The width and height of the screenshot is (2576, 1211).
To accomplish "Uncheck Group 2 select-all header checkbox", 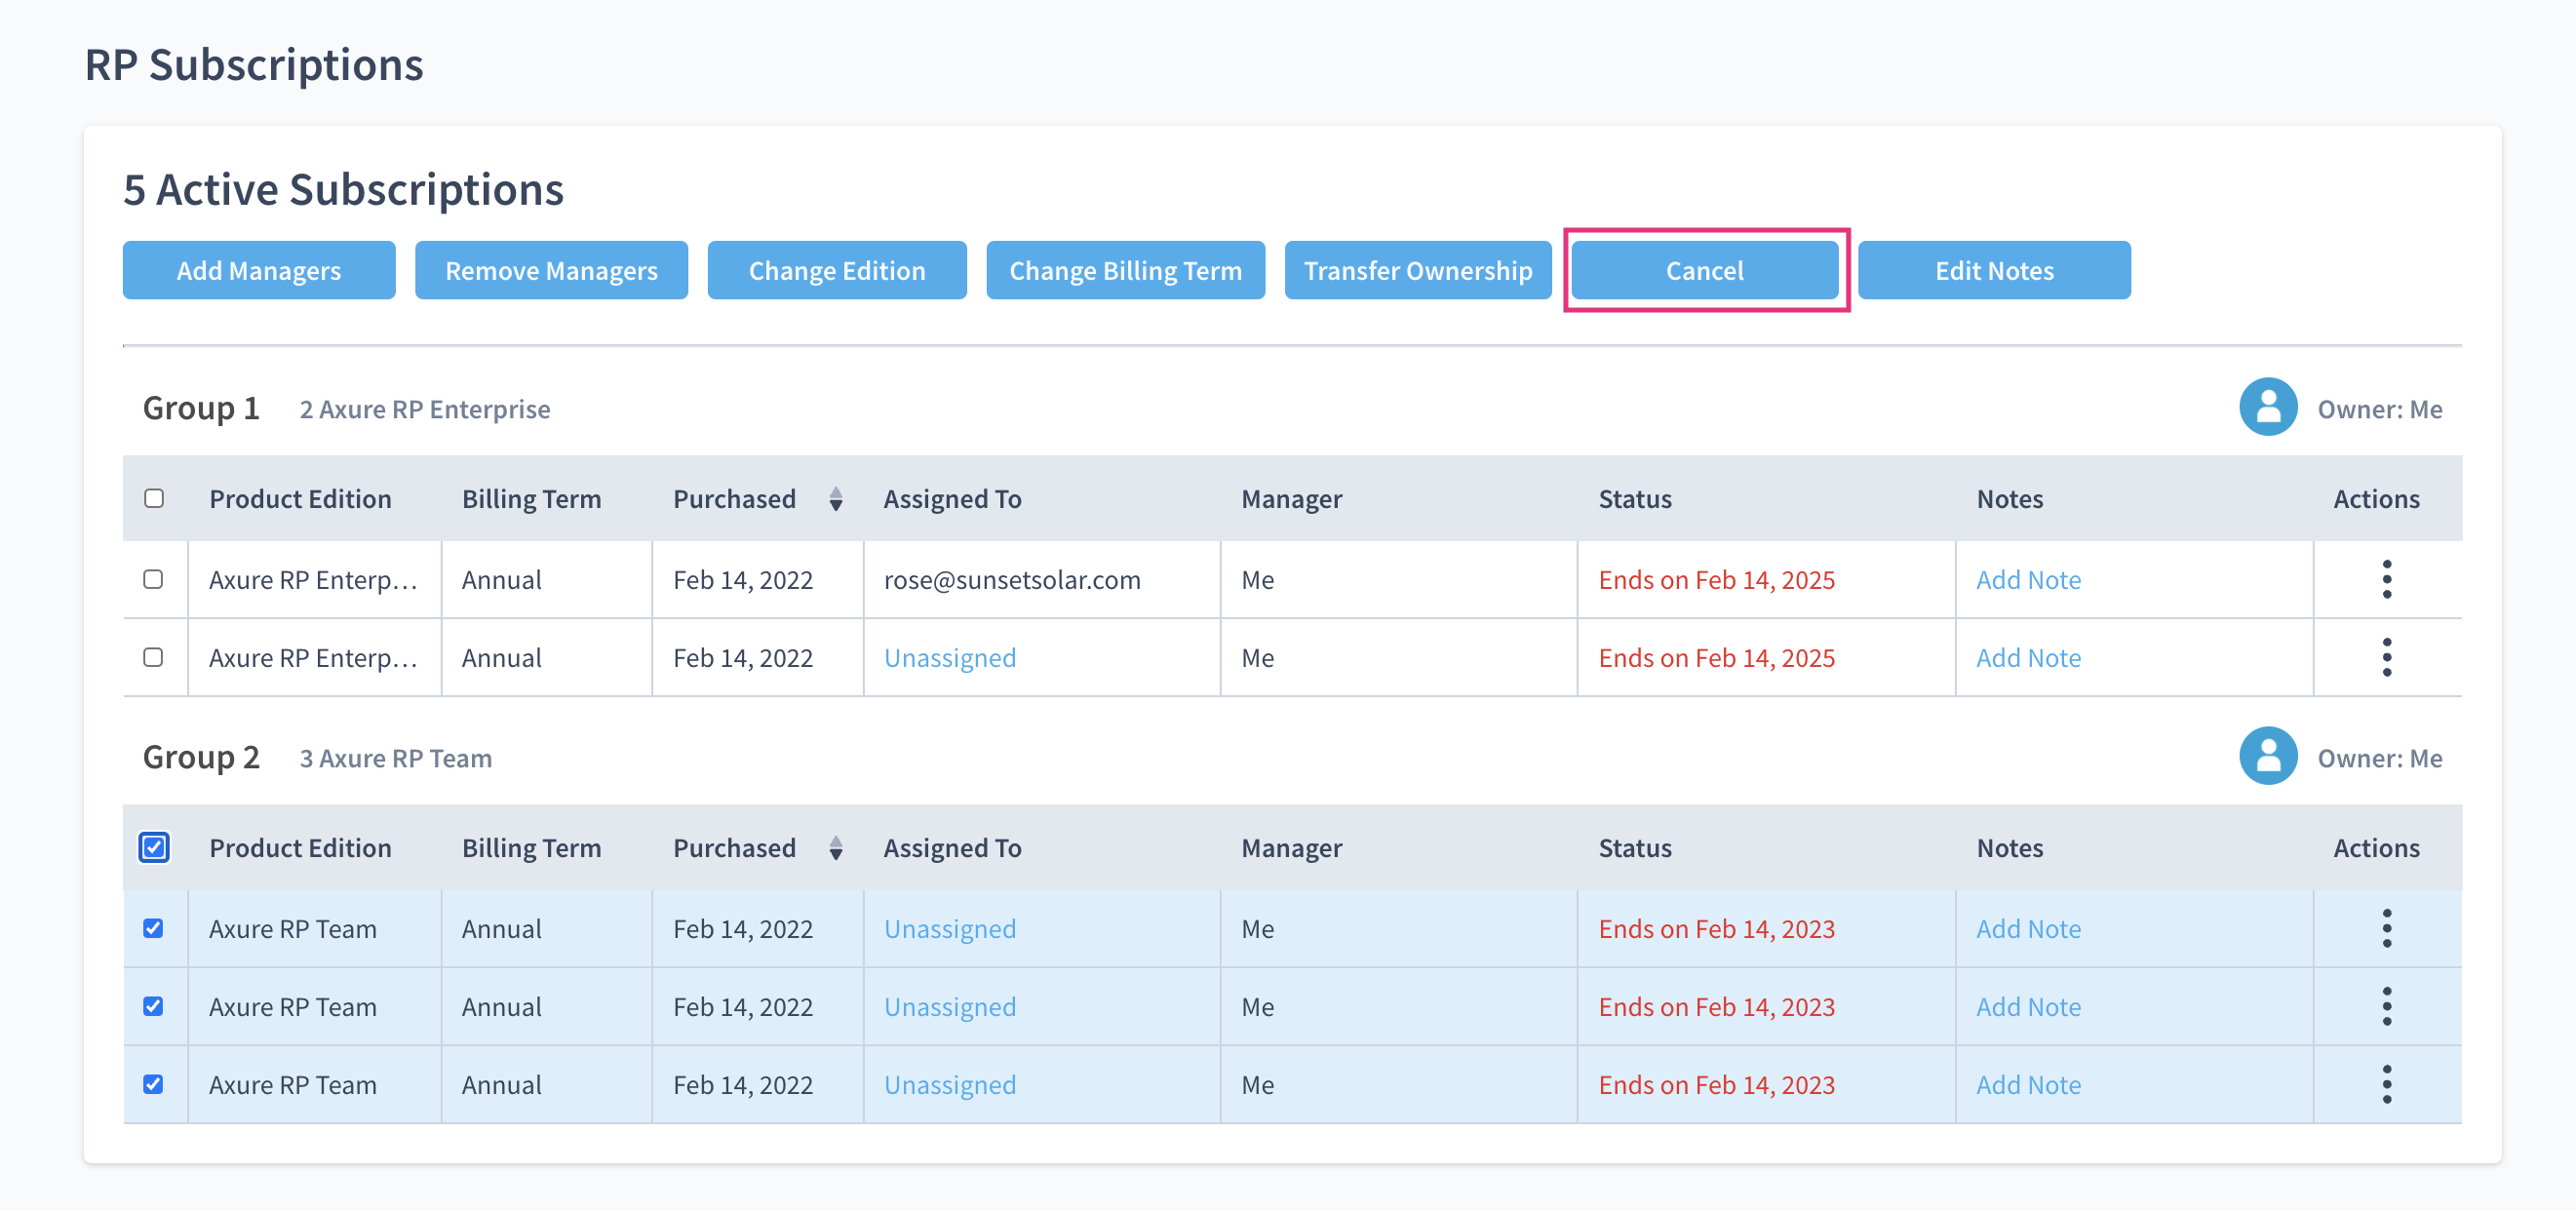I will 154,847.
